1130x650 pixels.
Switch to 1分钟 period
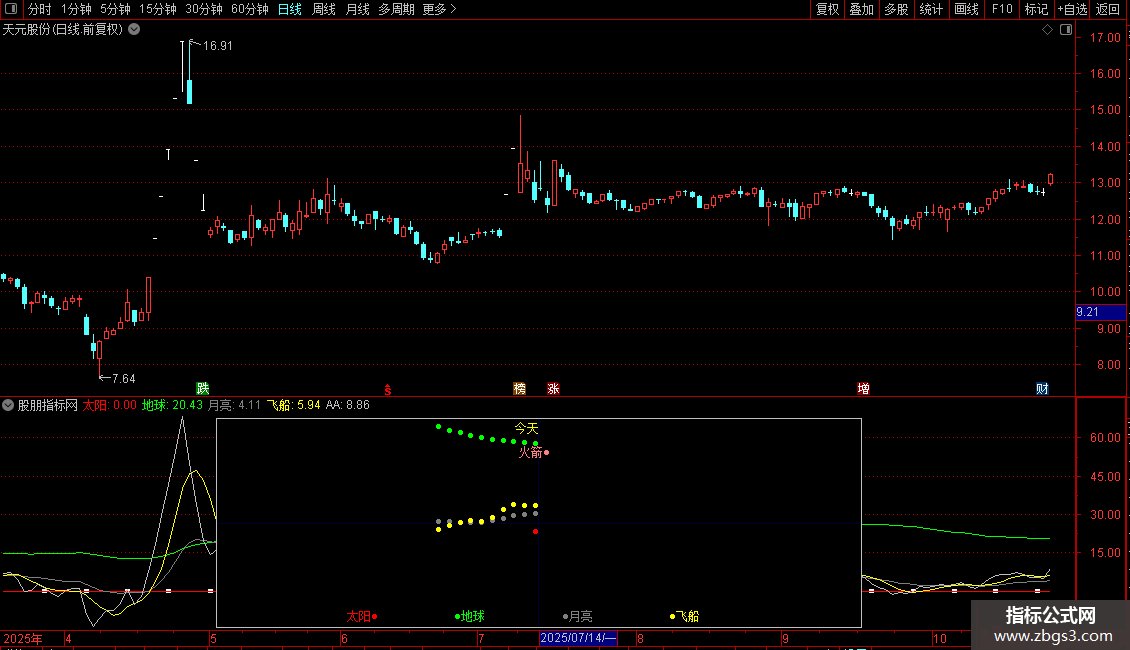pos(76,9)
